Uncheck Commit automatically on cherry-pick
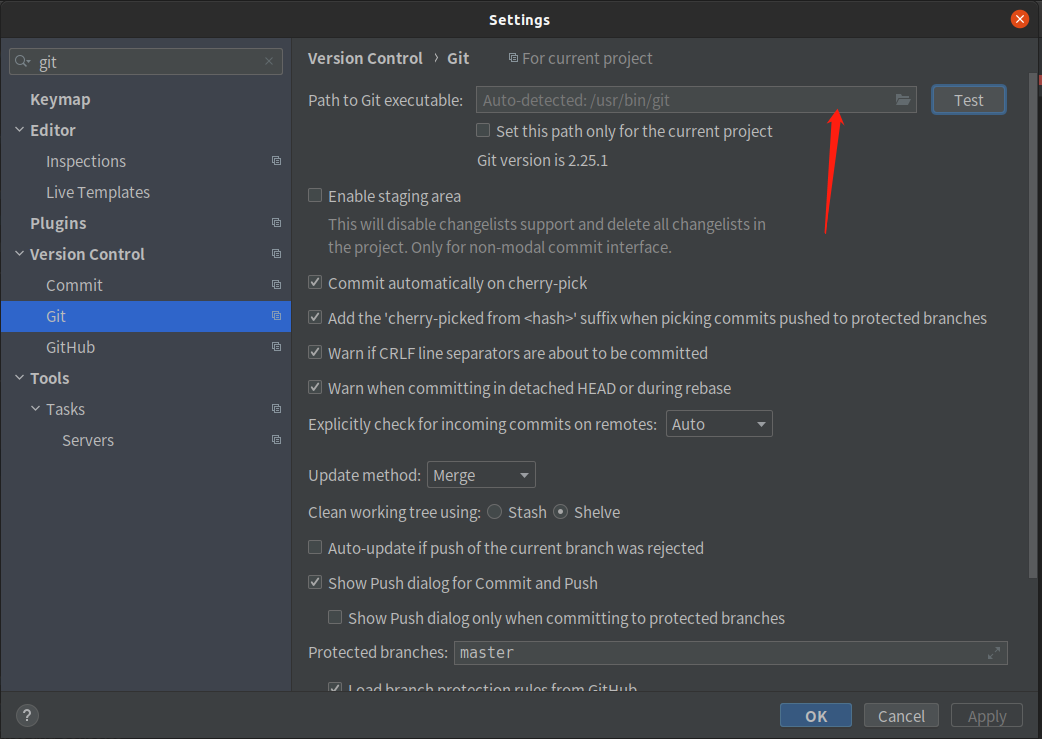The height and width of the screenshot is (739, 1042). (x=316, y=283)
